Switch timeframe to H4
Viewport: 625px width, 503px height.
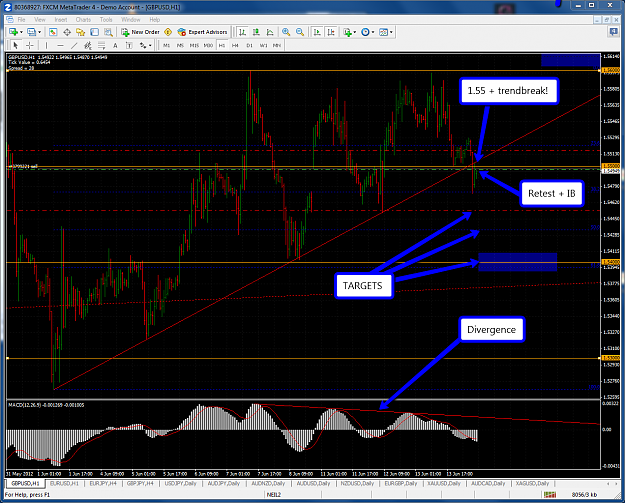[x=236, y=45]
